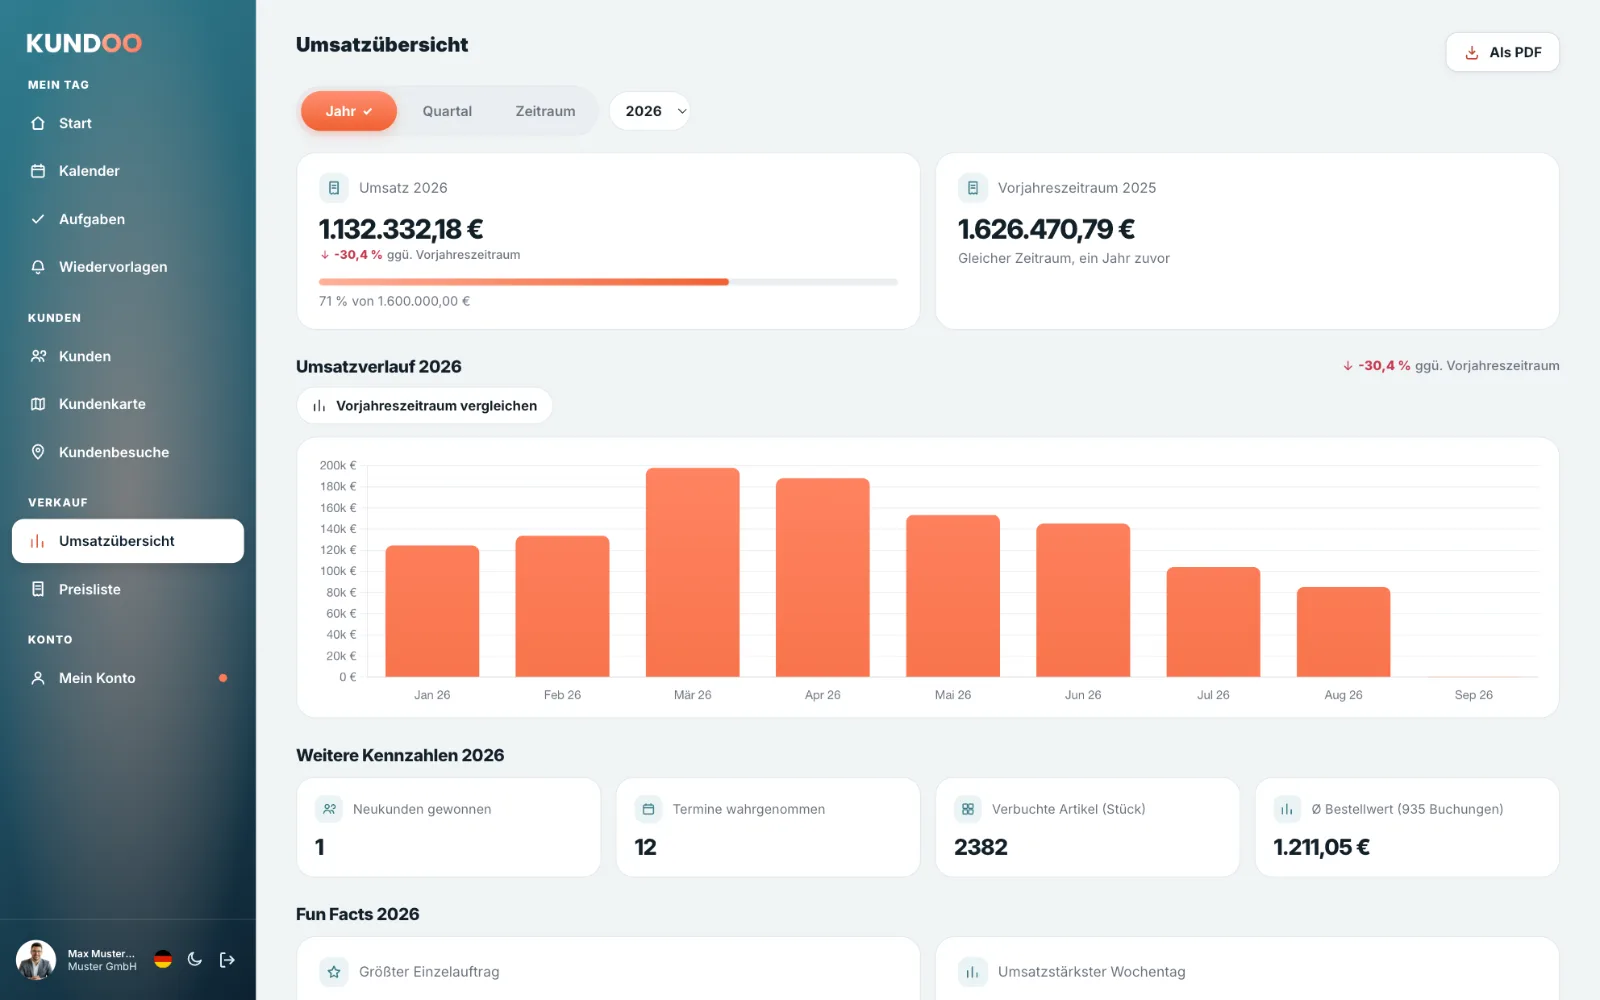Toggle Vorjahreszeitraum vergleichen
Viewport: 1600px width, 1000px height.
pos(425,406)
